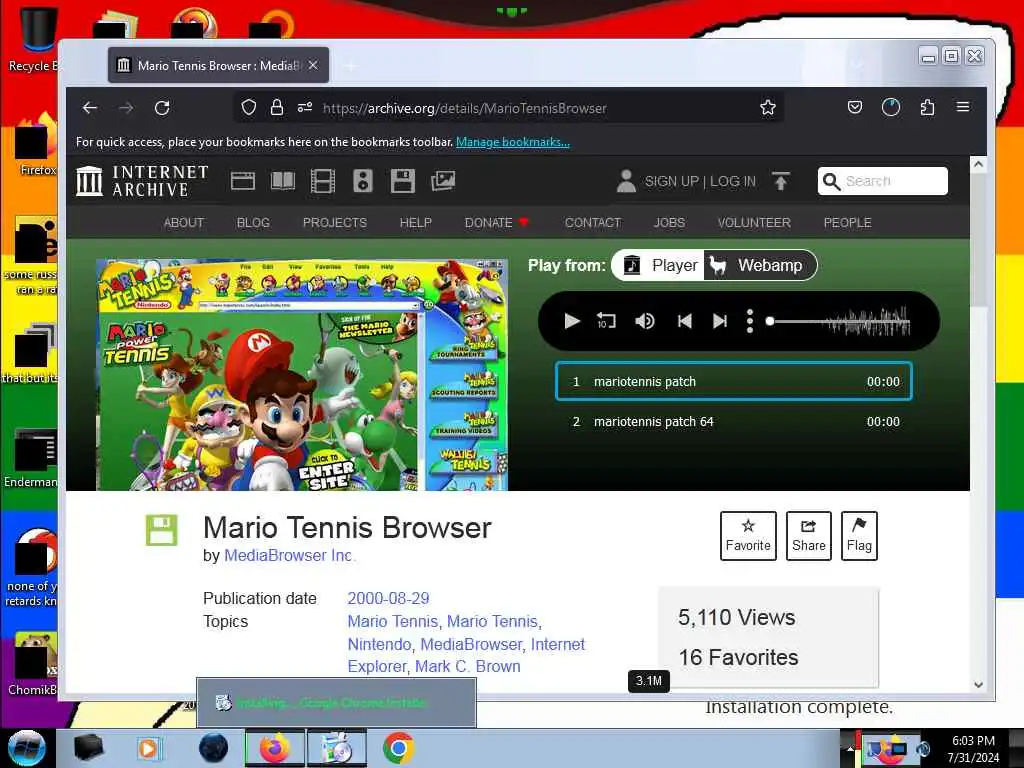The width and height of the screenshot is (1024, 768).
Task: Open the Pocket save icon
Action: point(855,107)
